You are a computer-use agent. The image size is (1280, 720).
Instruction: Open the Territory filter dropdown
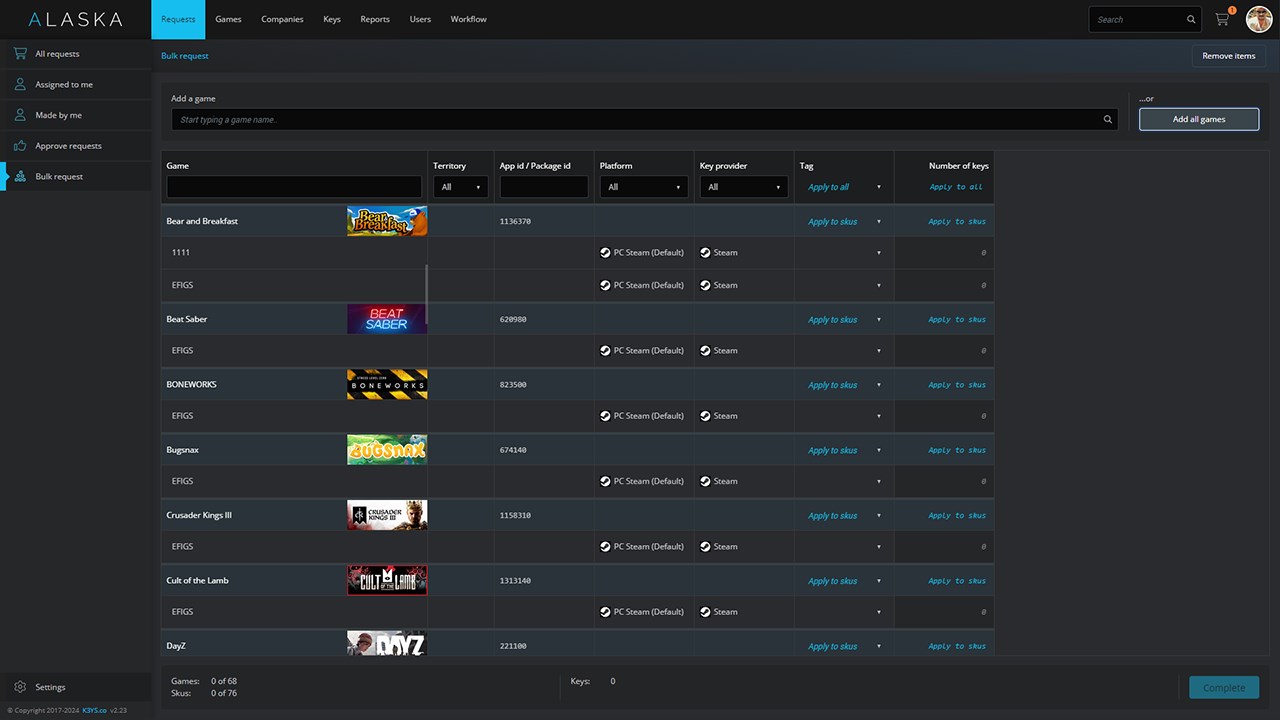[460, 187]
